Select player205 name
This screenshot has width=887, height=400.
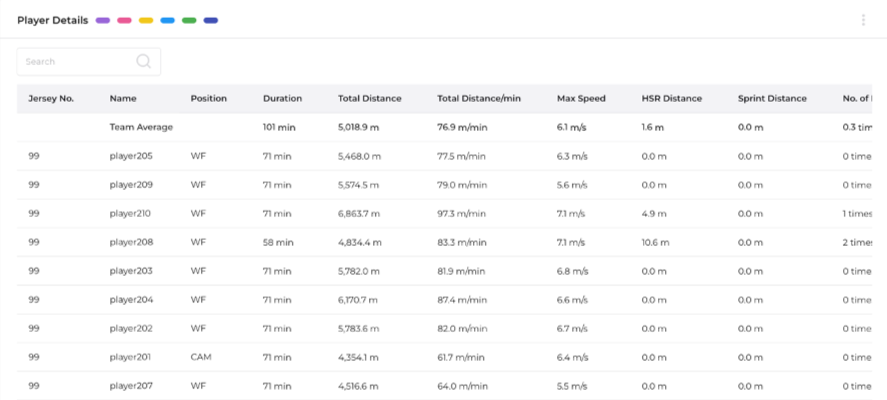(131, 156)
